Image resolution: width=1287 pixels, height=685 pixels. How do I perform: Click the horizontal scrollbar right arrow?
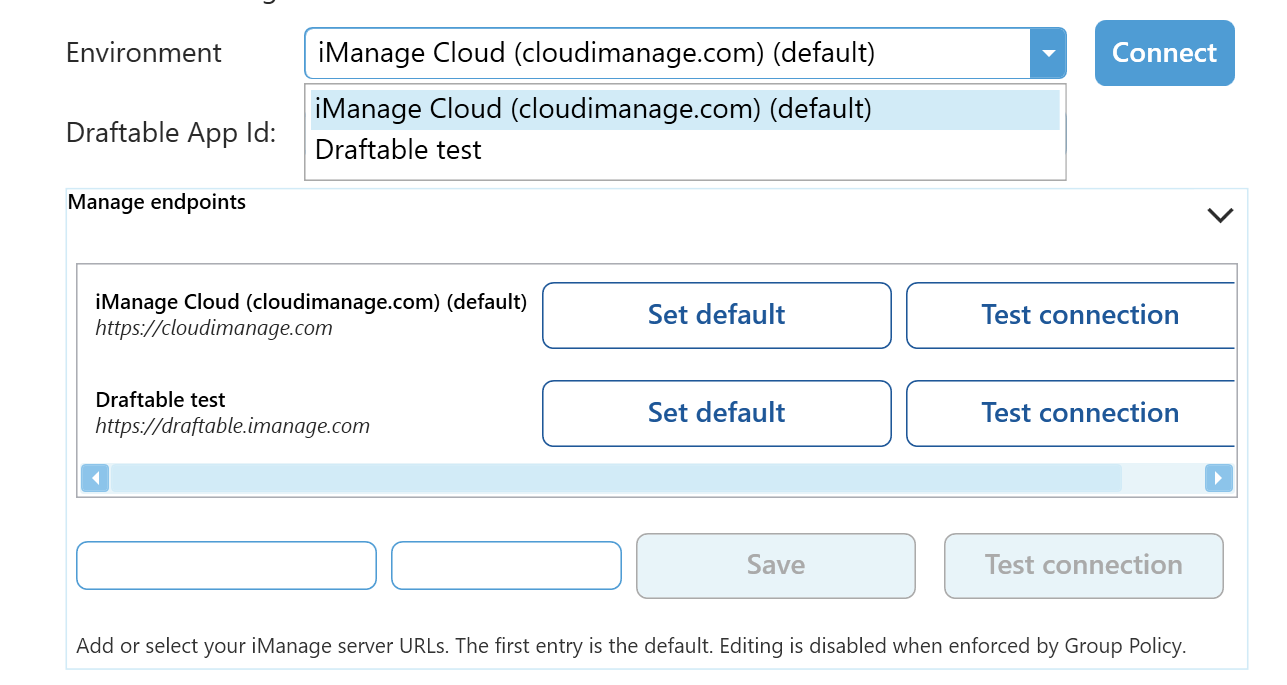[1218, 478]
